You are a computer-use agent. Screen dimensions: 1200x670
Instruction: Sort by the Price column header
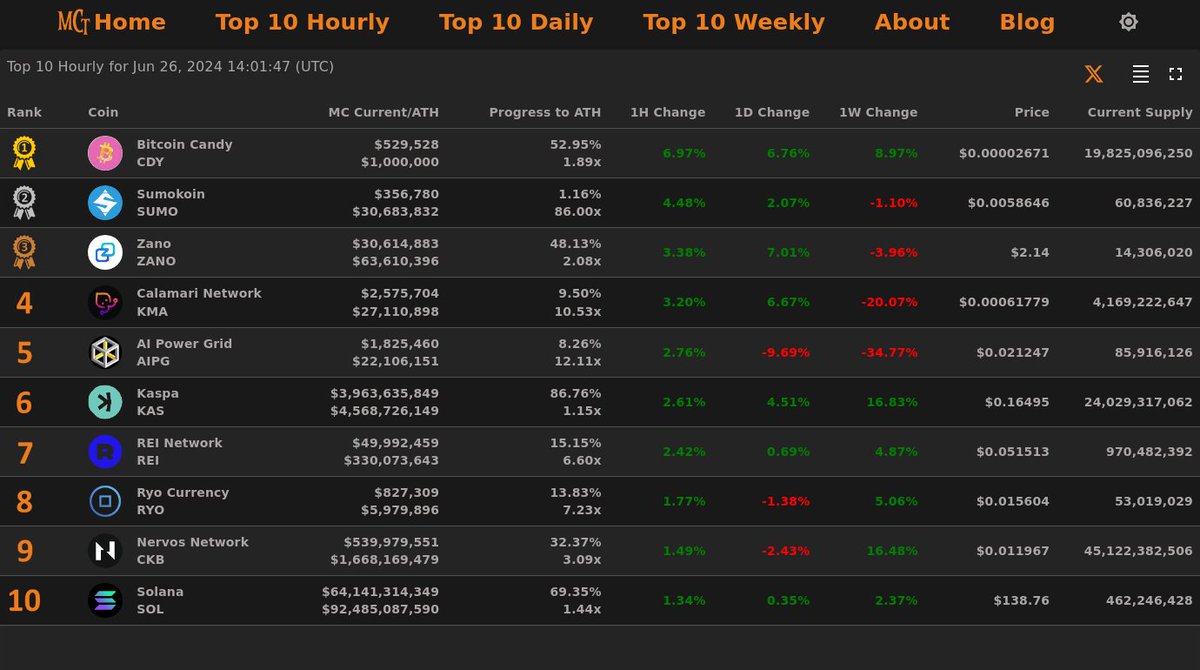pos(1032,112)
